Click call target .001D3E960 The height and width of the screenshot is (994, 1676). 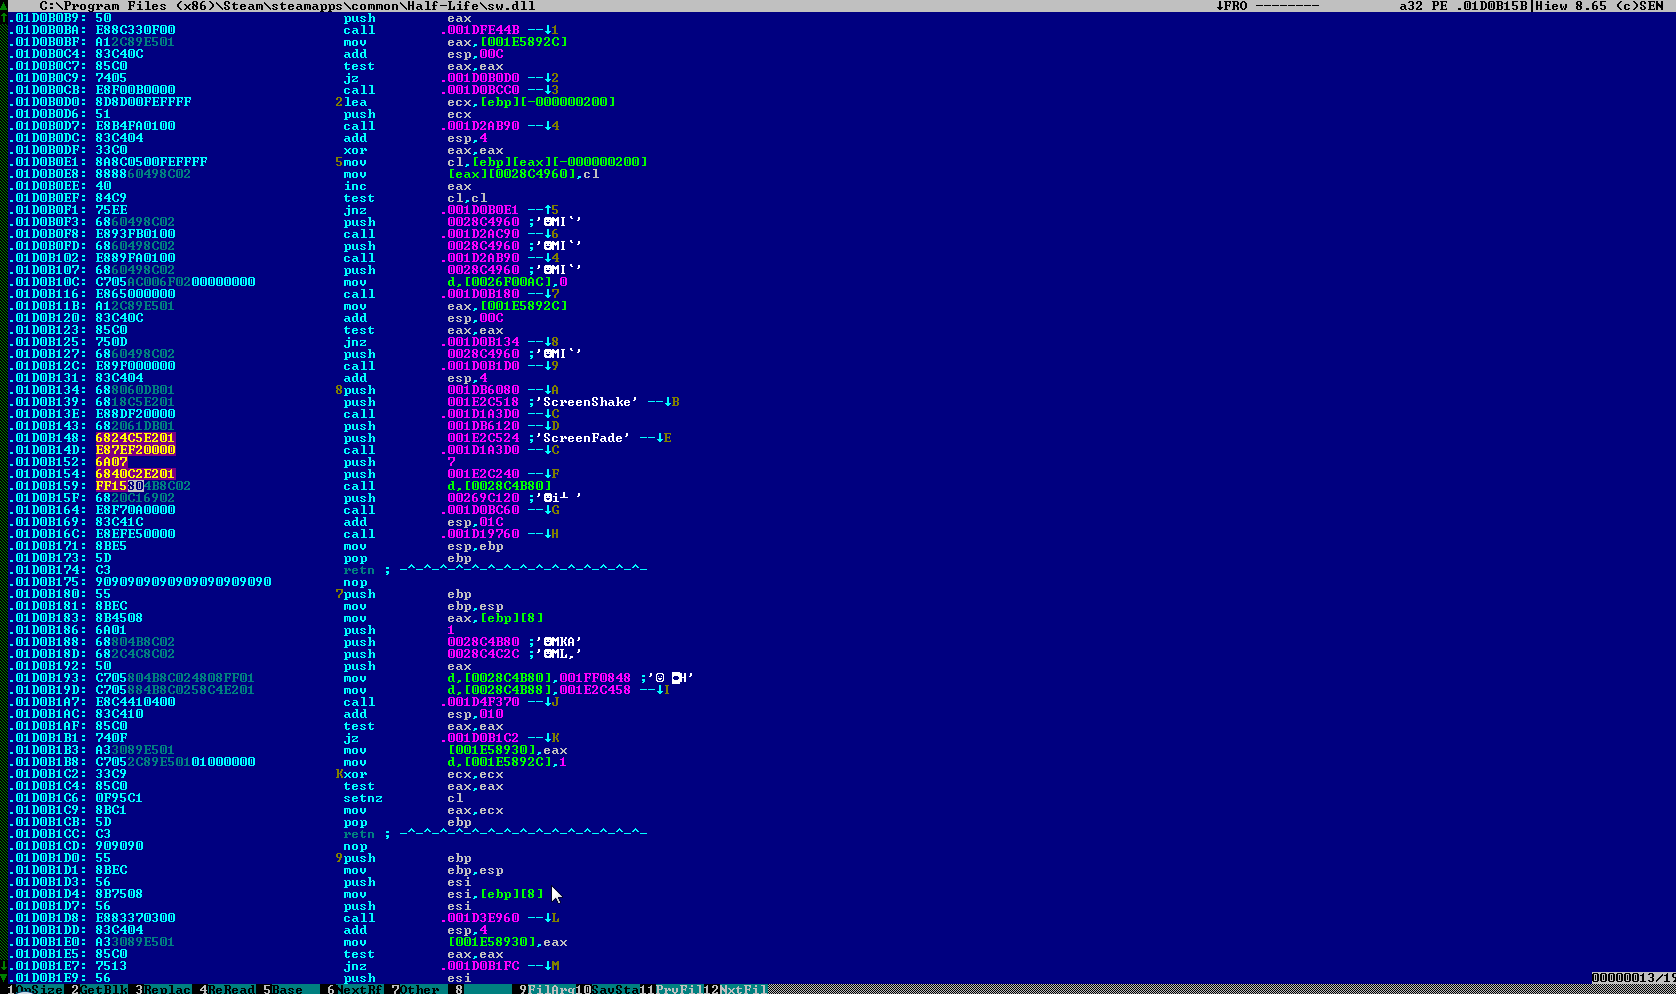pyautogui.click(x=482, y=918)
